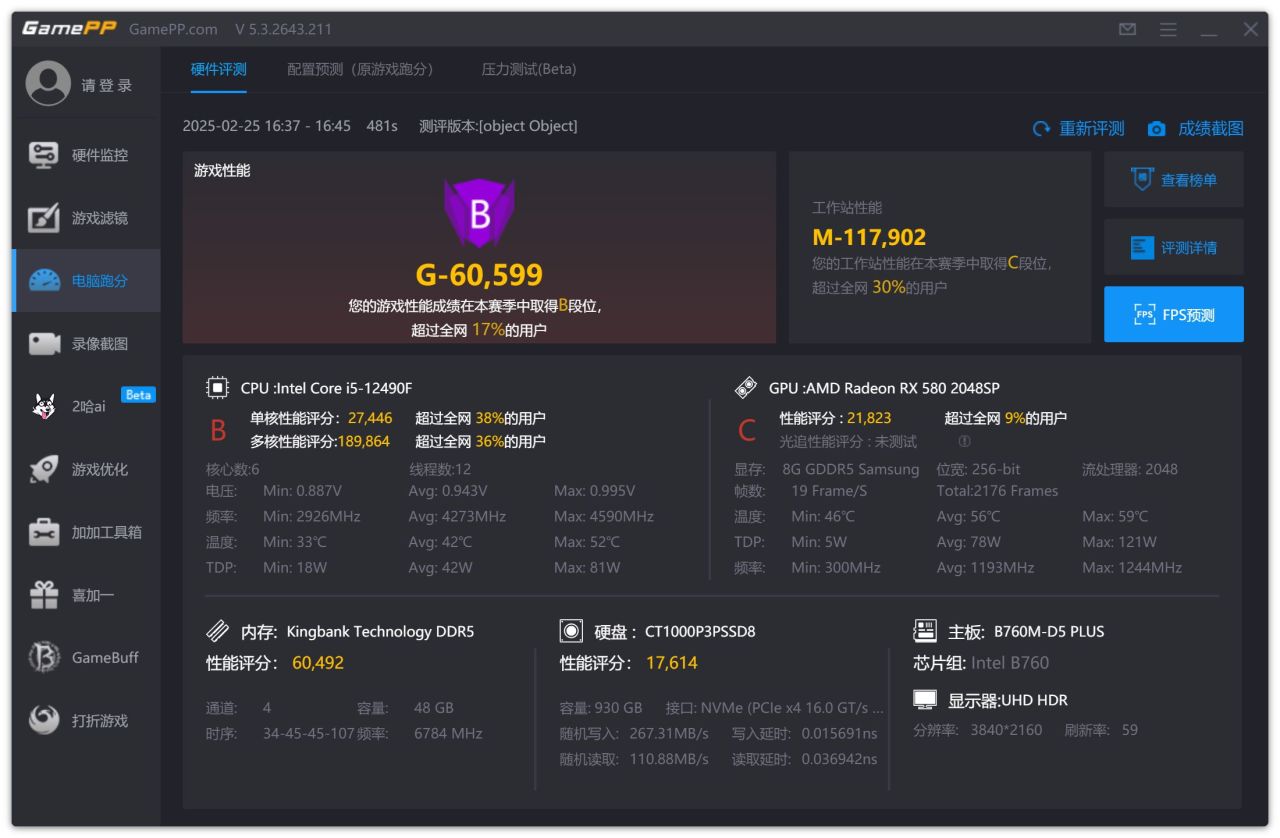This screenshot has height=838, width=1280.
Task: Click the 显示器 monitor icon
Action: pyautogui.click(x=924, y=700)
